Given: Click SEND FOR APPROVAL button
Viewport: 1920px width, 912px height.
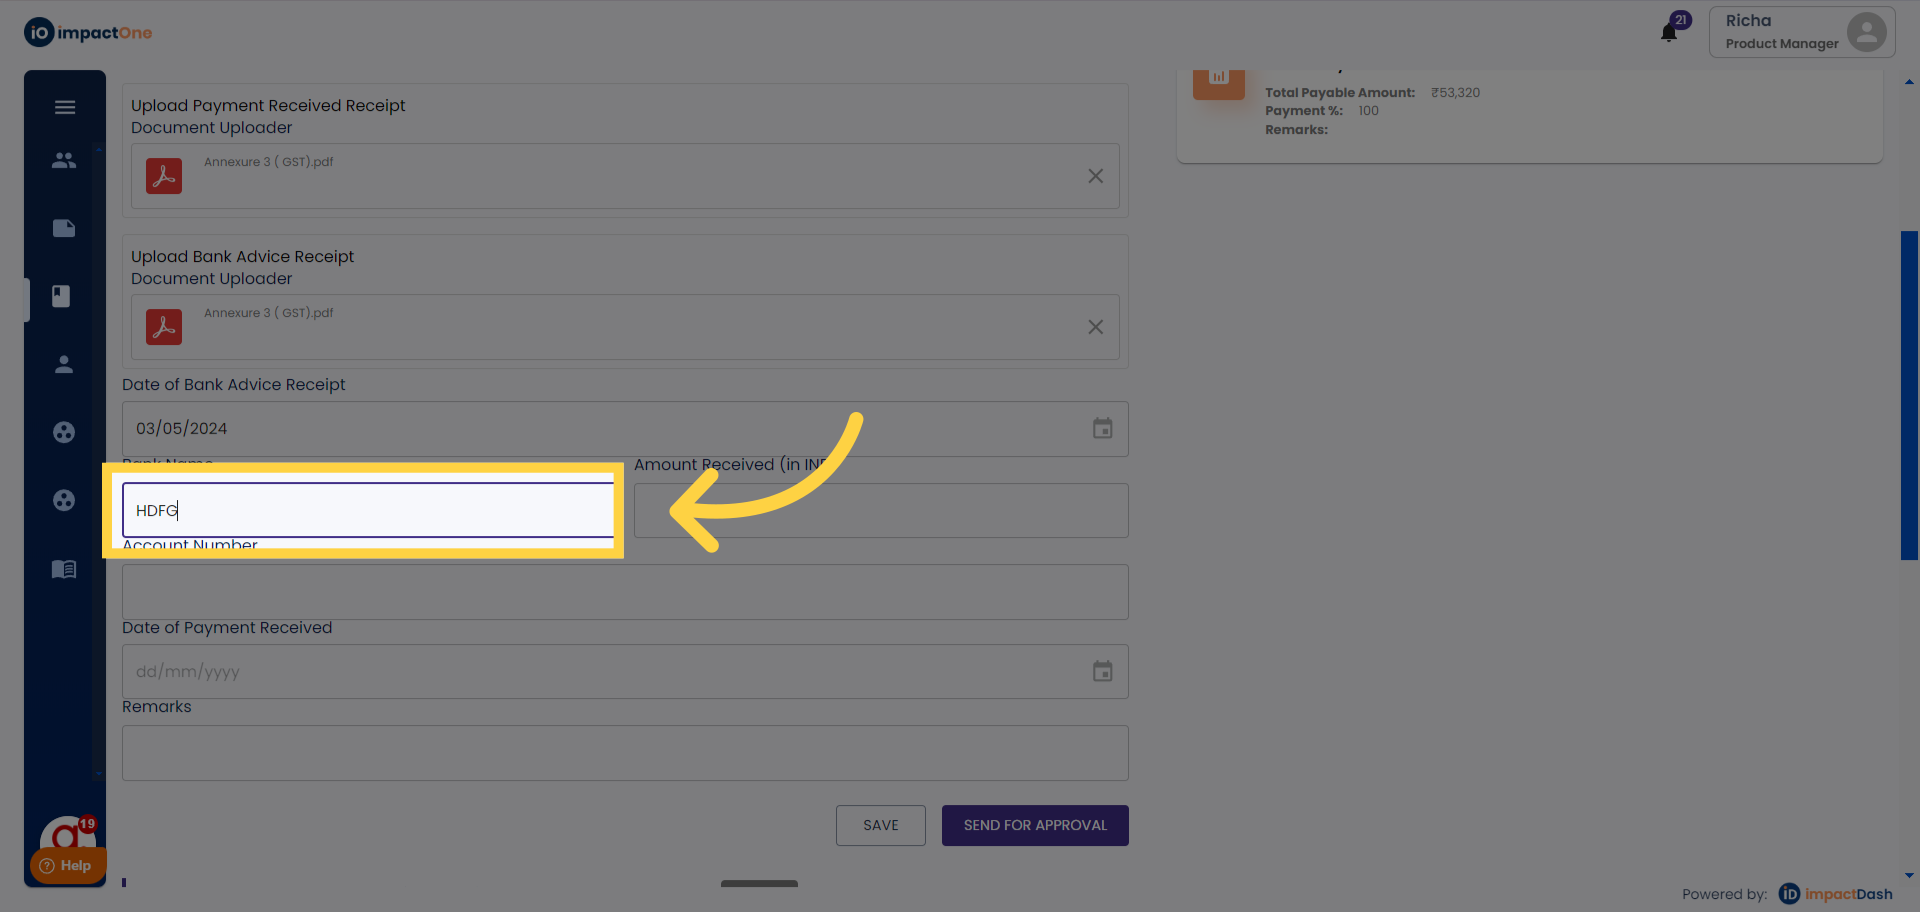Looking at the screenshot, I should pyautogui.click(x=1035, y=825).
